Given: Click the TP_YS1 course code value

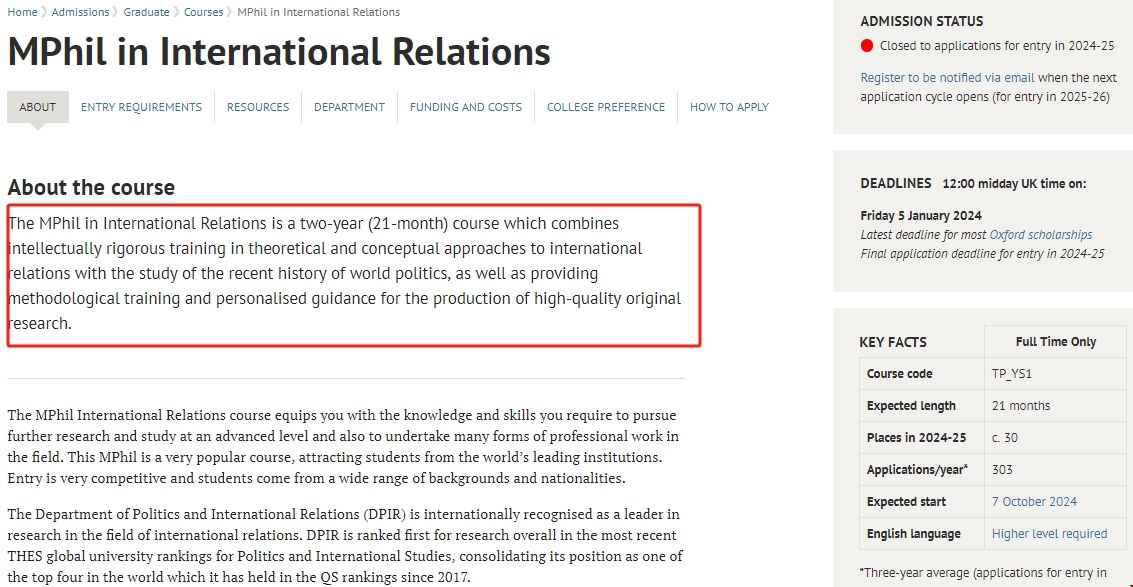Looking at the screenshot, I should [x=1011, y=374].
